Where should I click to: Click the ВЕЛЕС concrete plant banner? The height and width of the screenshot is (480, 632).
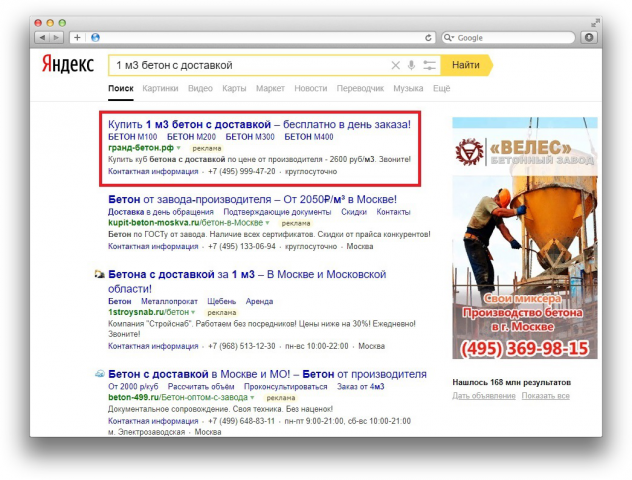click(x=525, y=238)
